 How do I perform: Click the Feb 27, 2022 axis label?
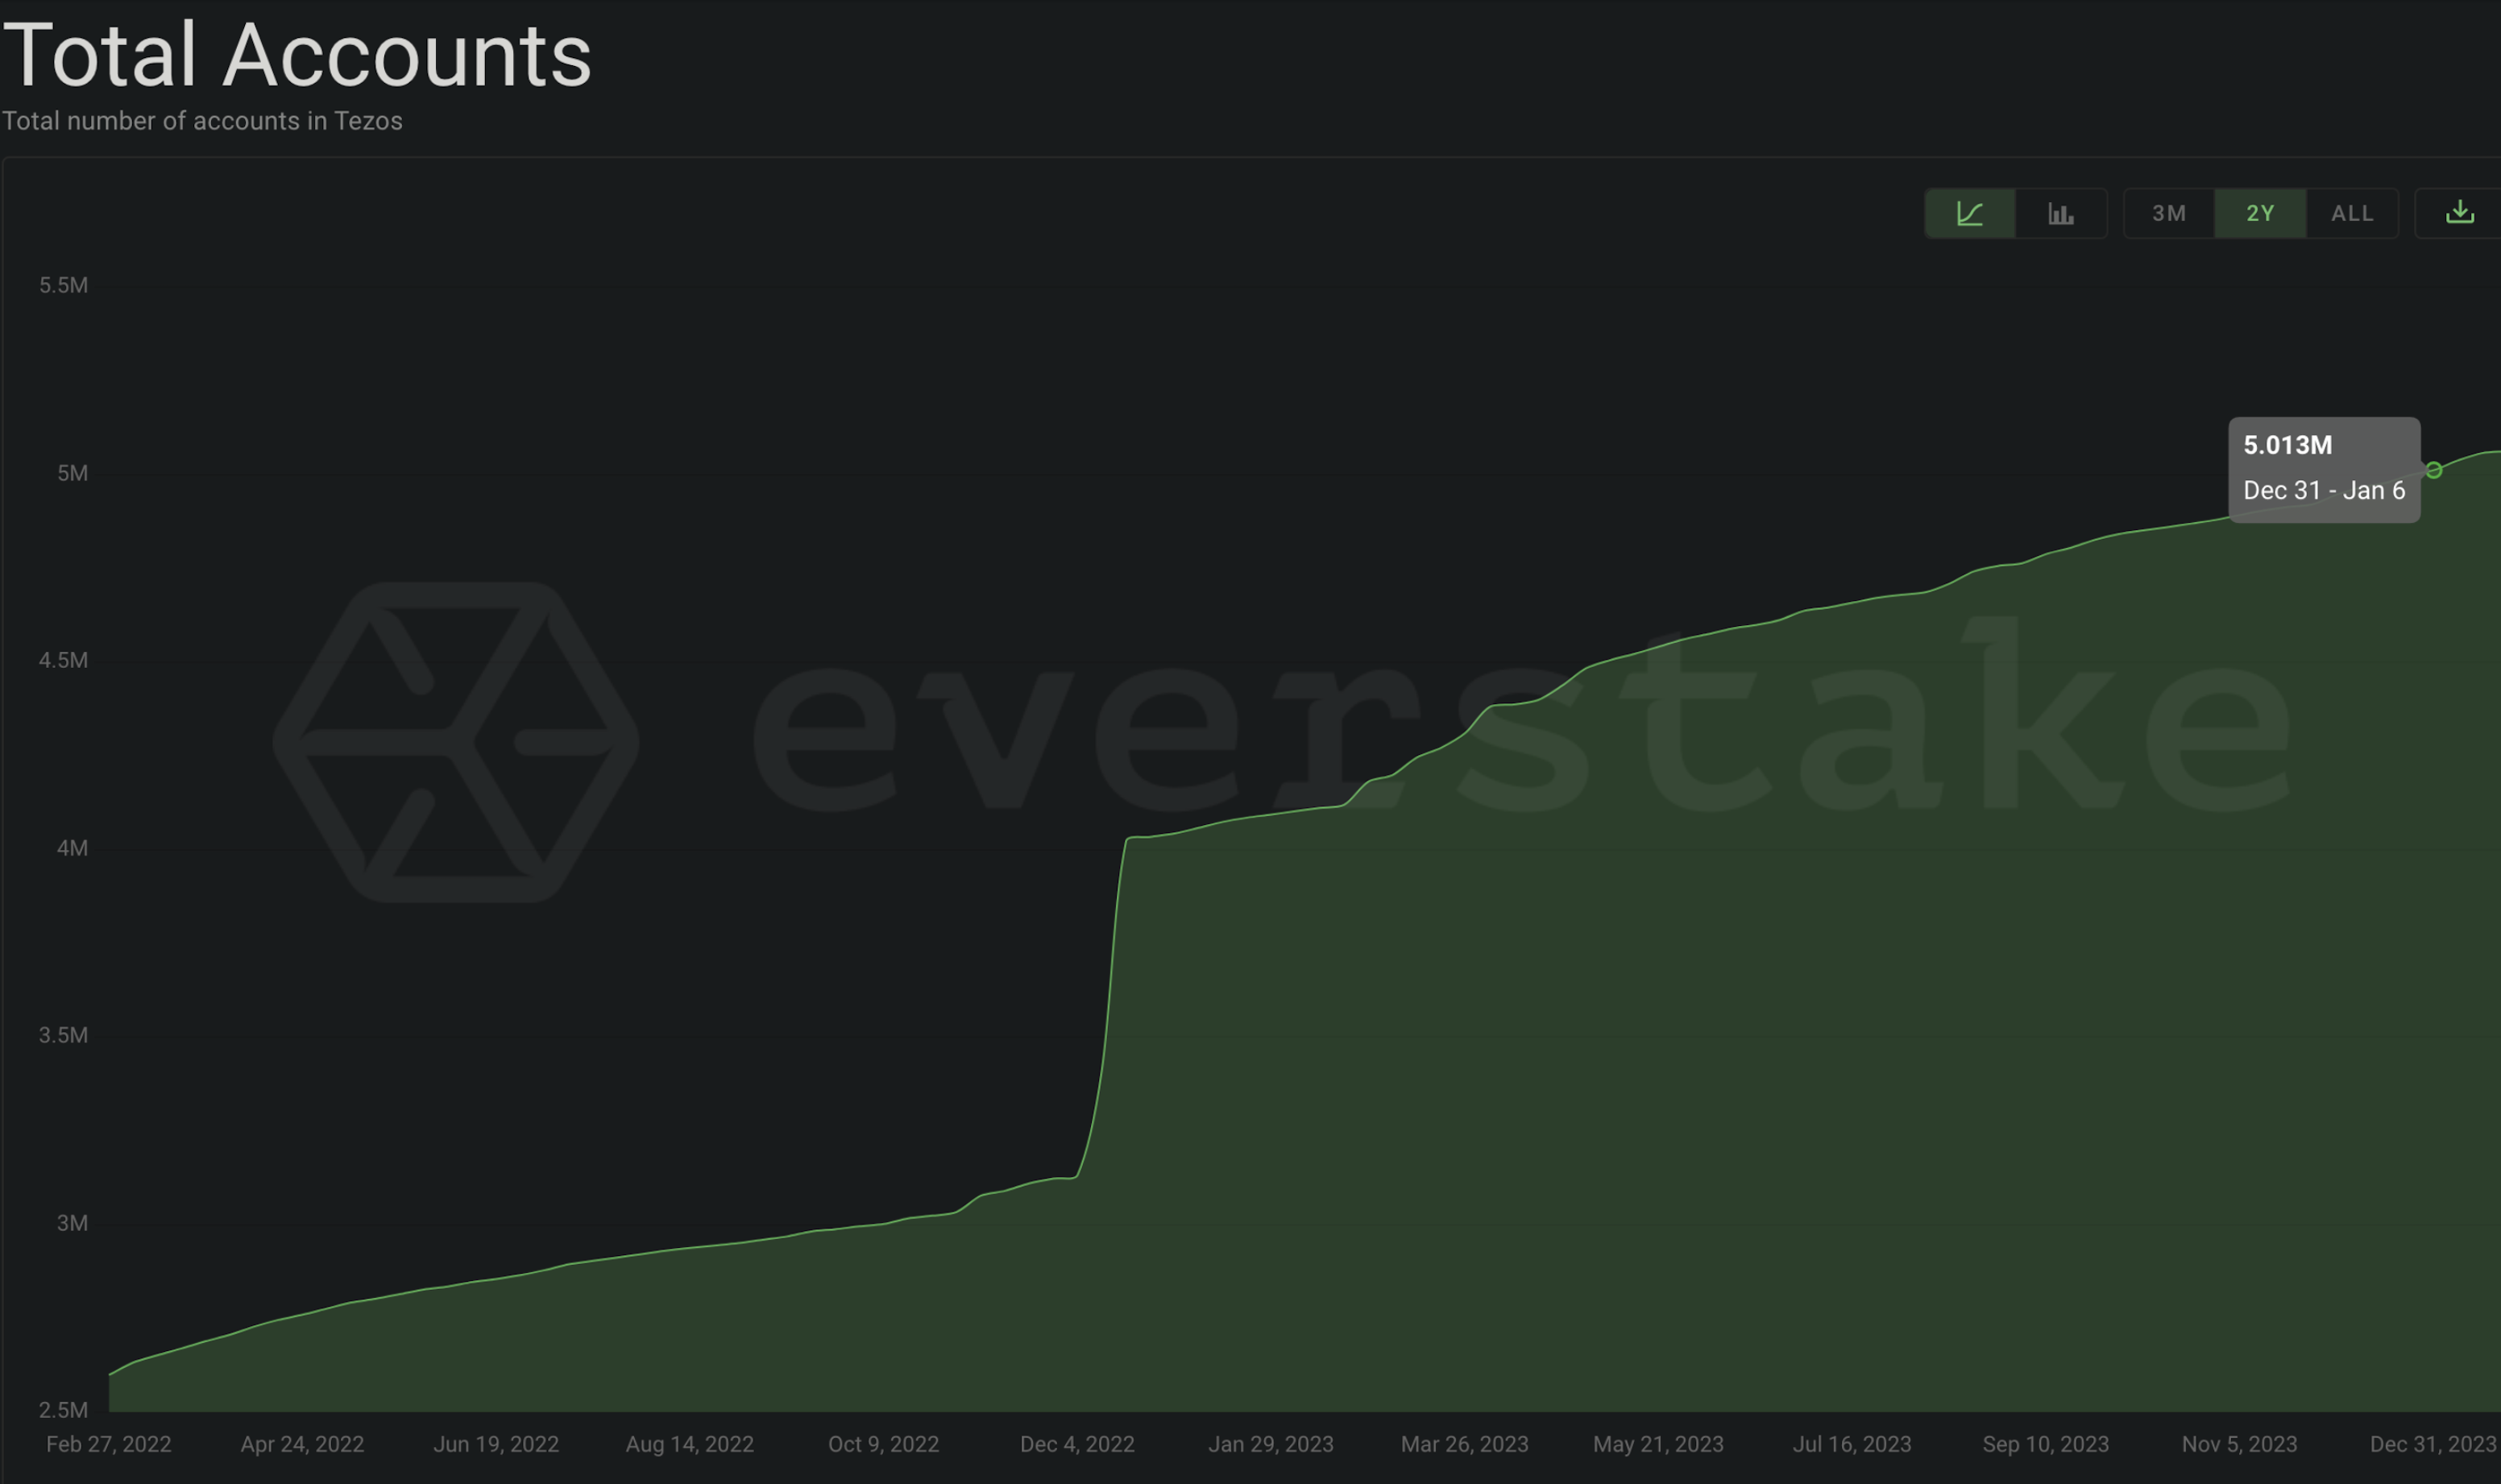tap(109, 1444)
